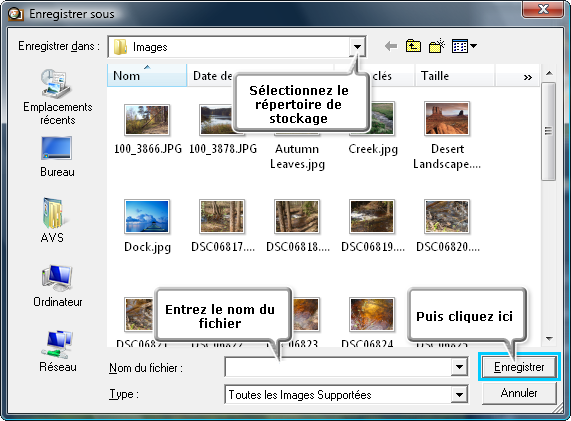The width and height of the screenshot is (571, 421).
Task: Open the view menu icon
Action: pos(464,46)
